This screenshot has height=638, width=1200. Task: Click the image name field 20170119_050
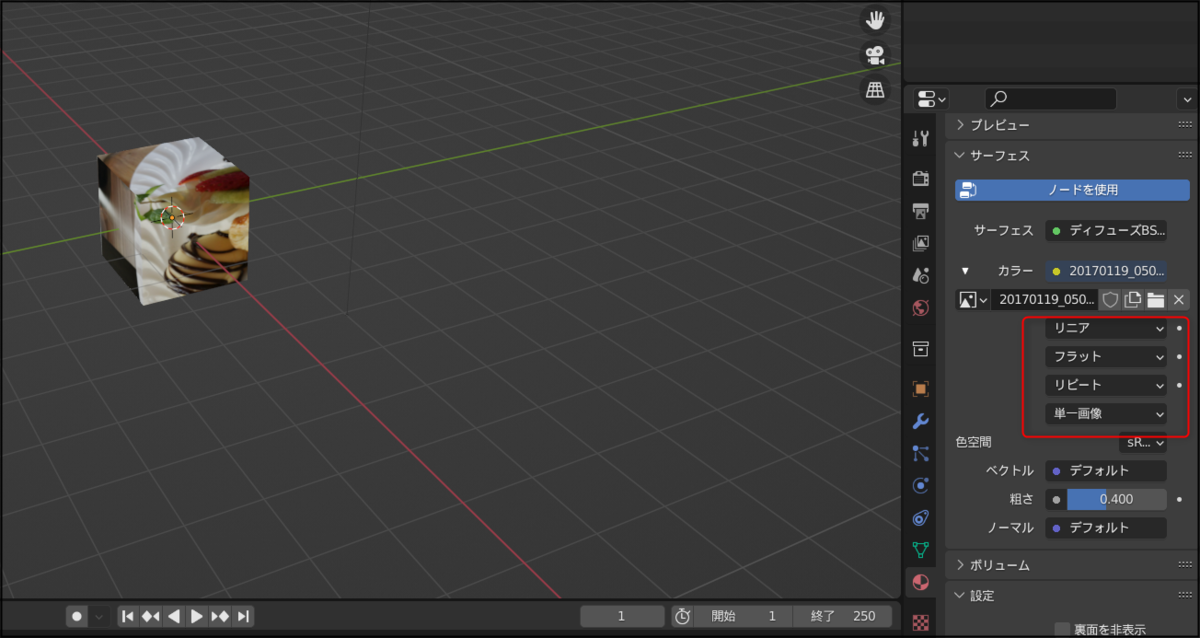tap(1044, 299)
